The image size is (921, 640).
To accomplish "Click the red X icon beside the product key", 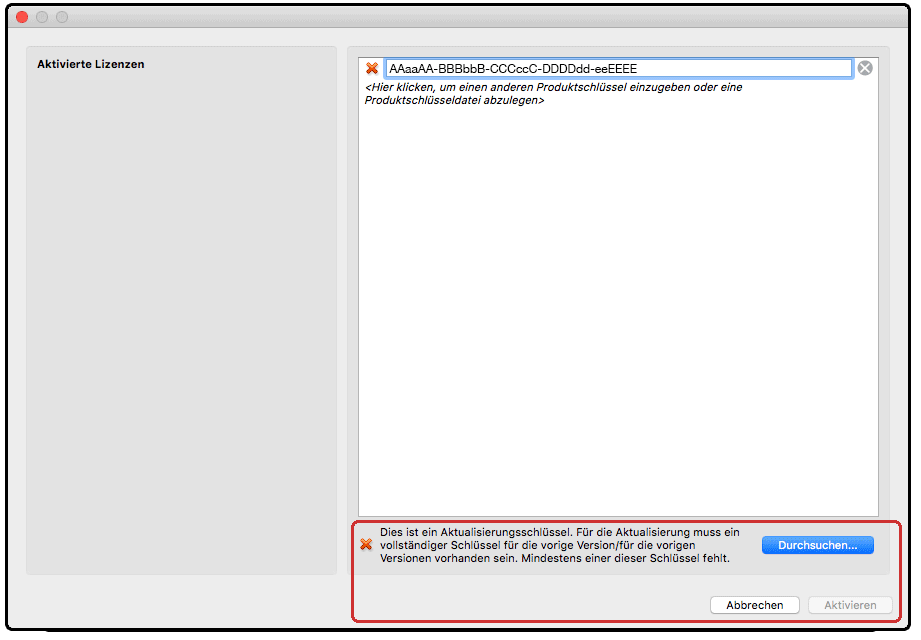I will click(x=372, y=68).
